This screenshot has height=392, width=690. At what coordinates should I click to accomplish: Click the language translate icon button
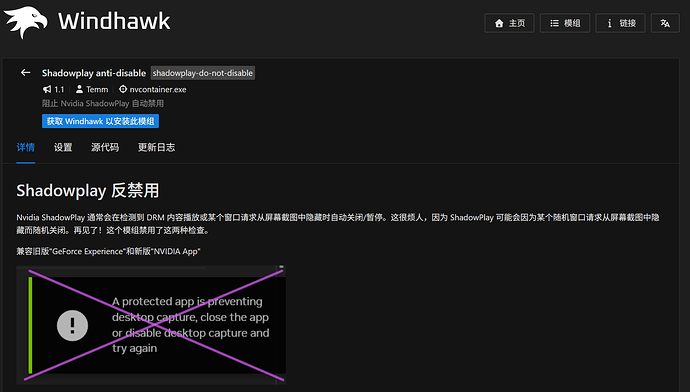coord(665,23)
